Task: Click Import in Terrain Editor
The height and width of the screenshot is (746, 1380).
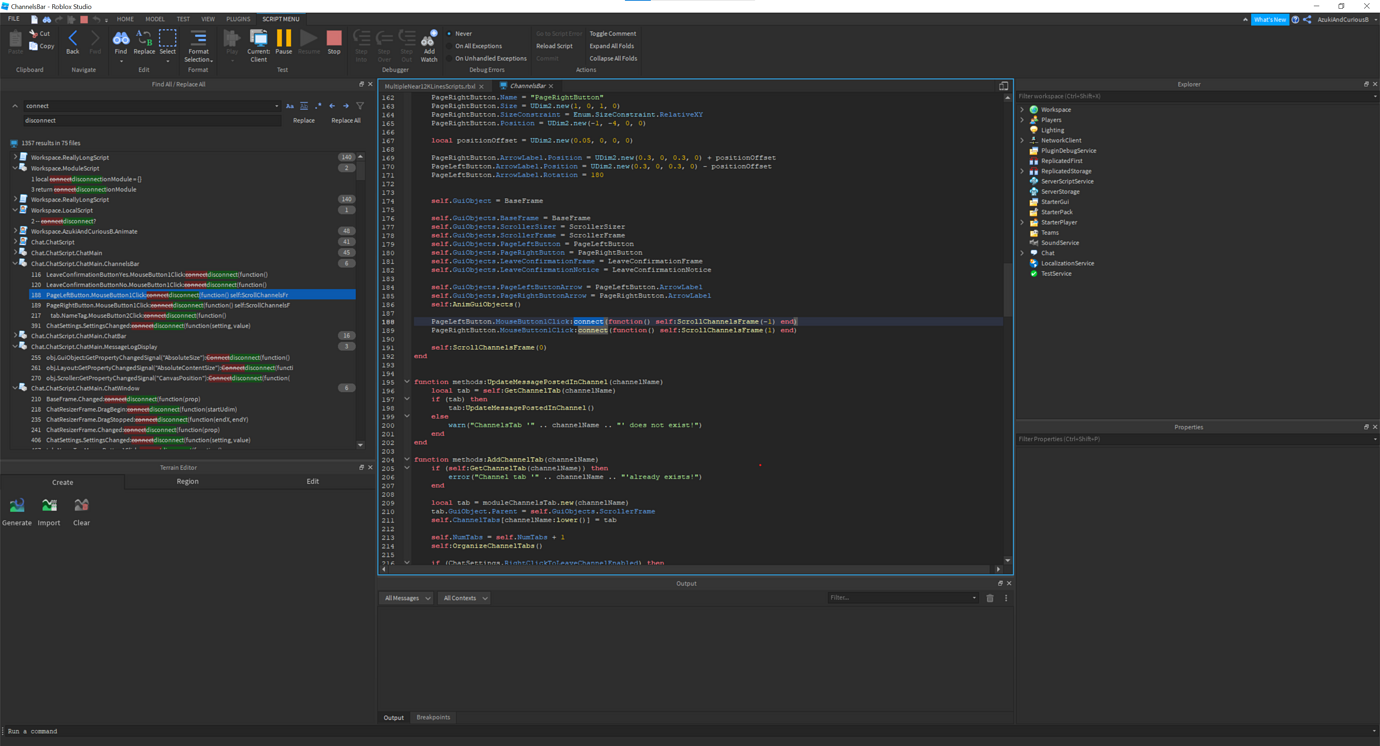Action: pyautogui.click(x=49, y=512)
